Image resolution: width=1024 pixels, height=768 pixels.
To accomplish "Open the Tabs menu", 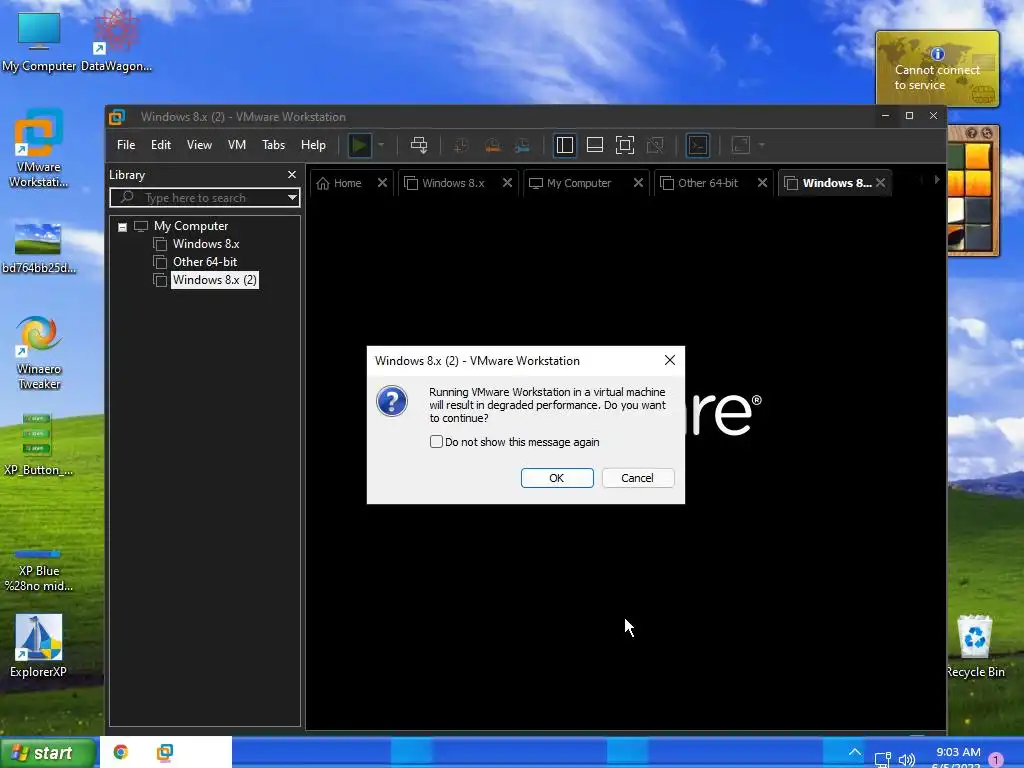I will [x=273, y=145].
